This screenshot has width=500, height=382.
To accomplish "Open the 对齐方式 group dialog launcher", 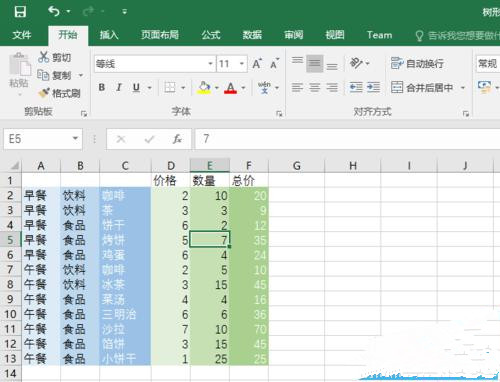I will click(466, 114).
